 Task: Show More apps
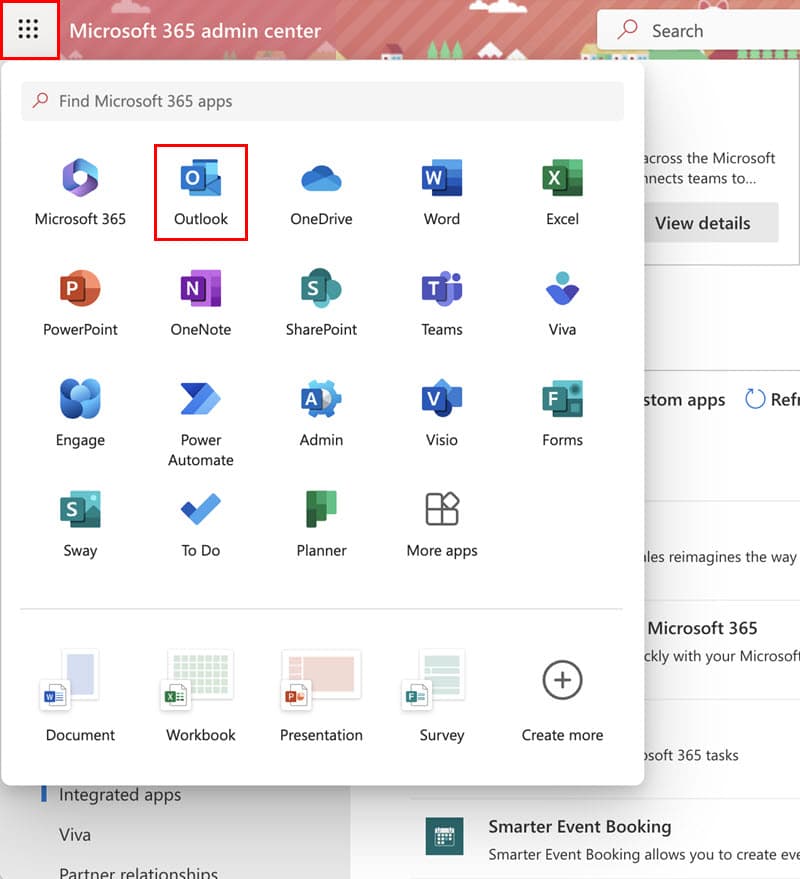pos(442,524)
